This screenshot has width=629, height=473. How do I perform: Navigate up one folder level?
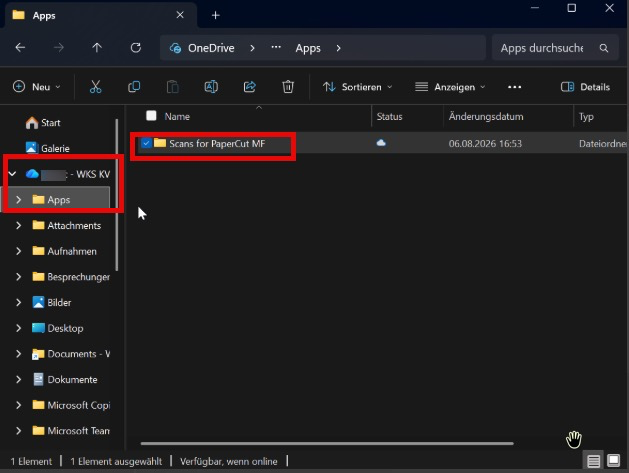[97, 48]
